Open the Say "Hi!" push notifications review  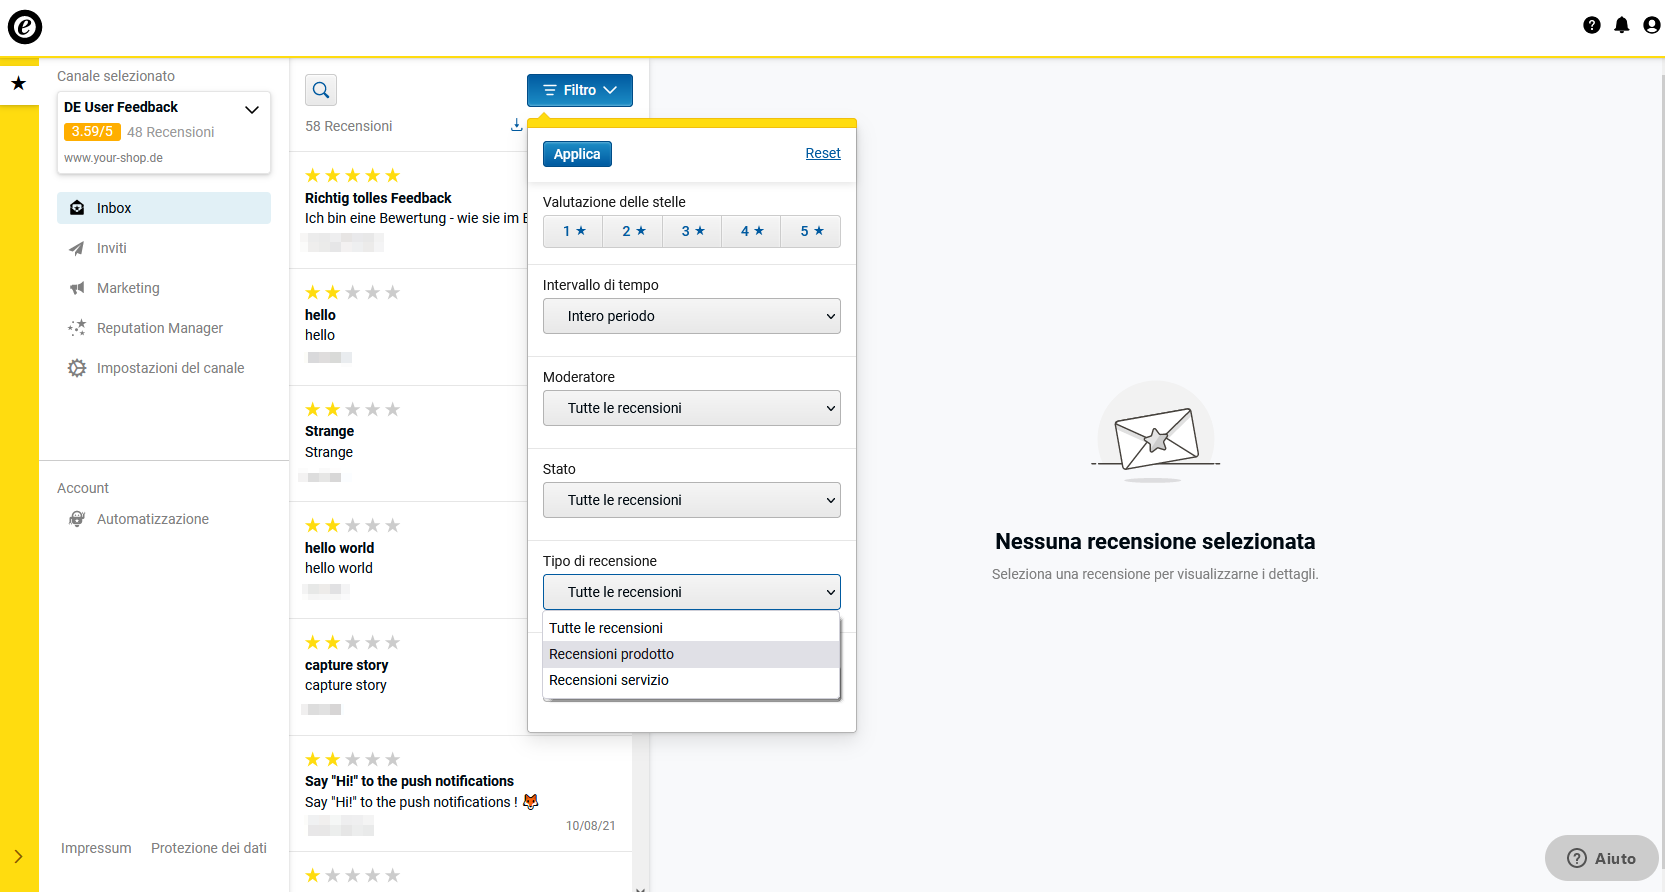tap(461, 794)
